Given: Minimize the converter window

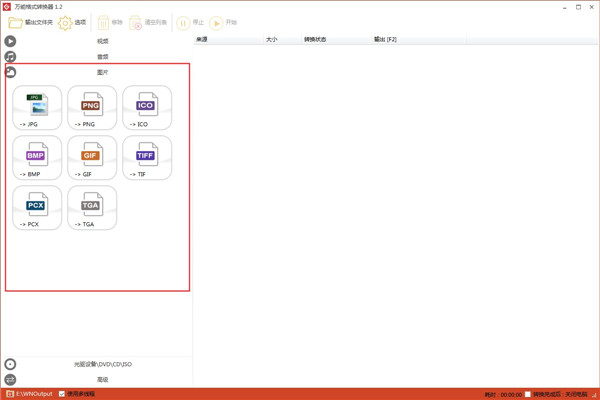Looking at the screenshot, I should pos(564,7).
